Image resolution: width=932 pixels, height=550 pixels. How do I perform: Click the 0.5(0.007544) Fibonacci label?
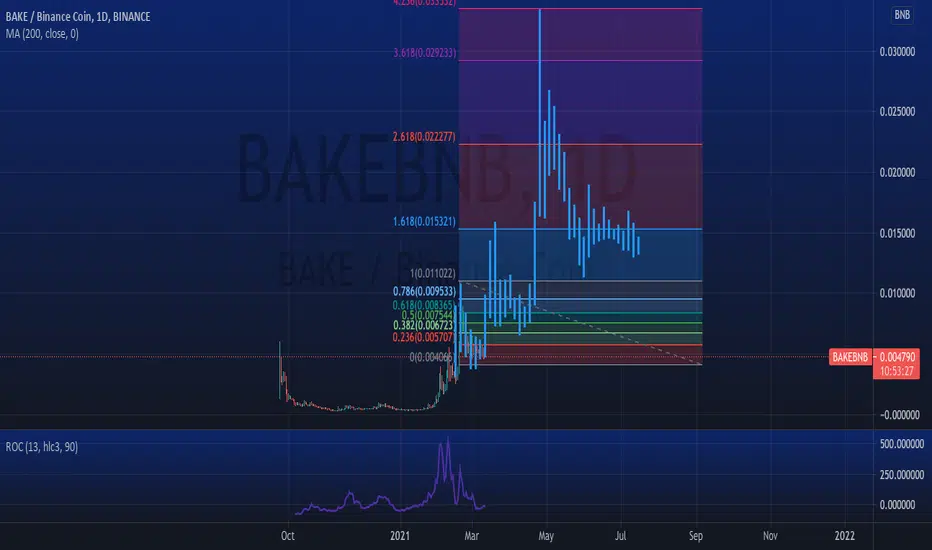click(x=428, y=315)
